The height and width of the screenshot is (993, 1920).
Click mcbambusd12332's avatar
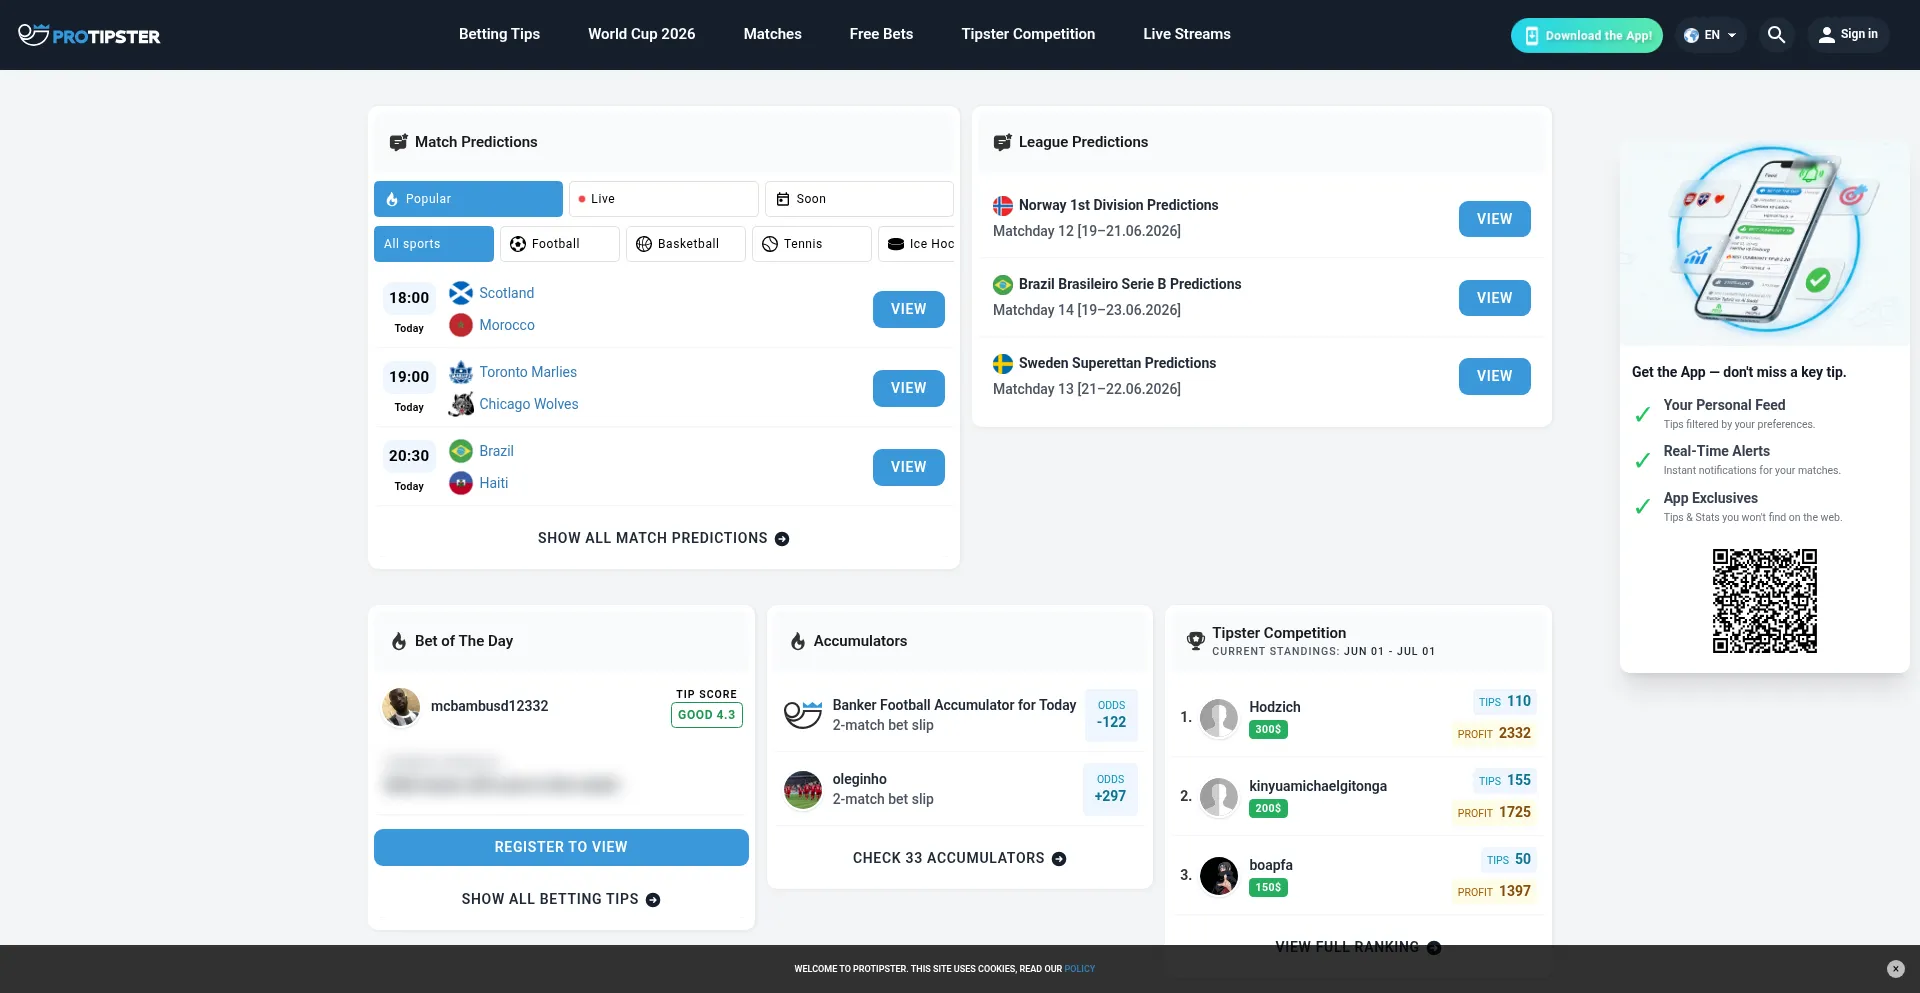(401, 707)
